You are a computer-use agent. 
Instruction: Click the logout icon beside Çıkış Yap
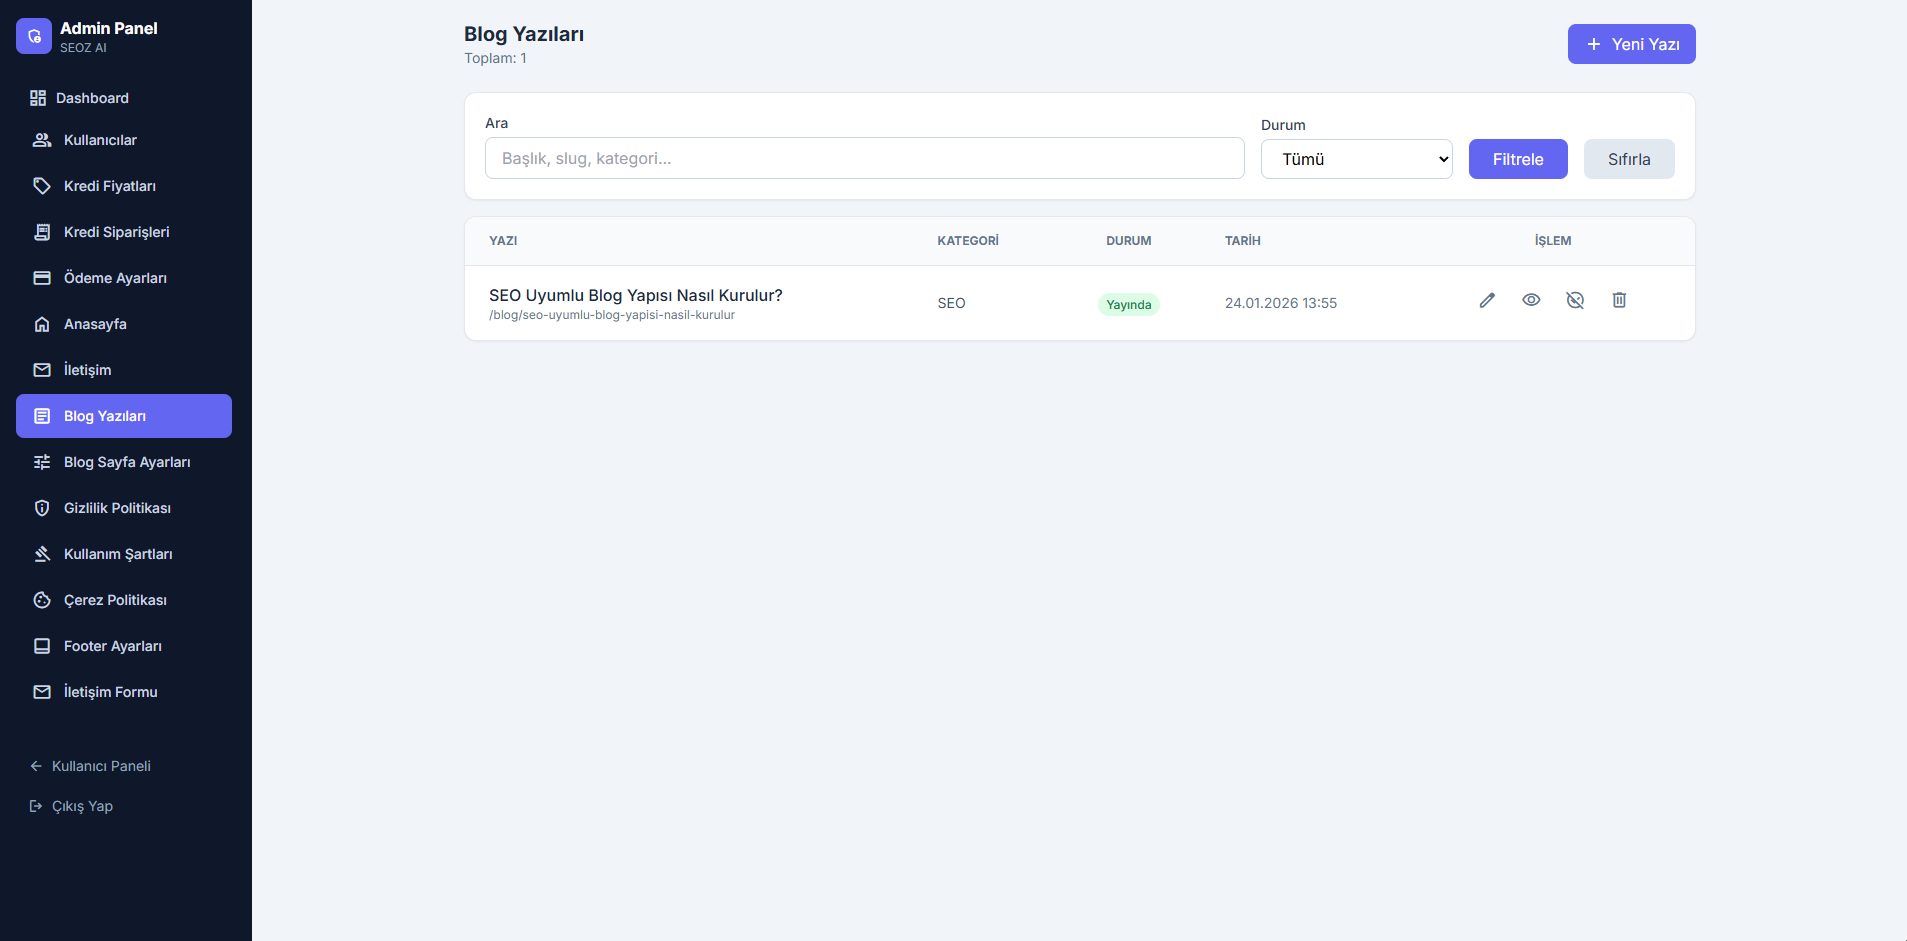pyautogui.click(x=36, y=806)
